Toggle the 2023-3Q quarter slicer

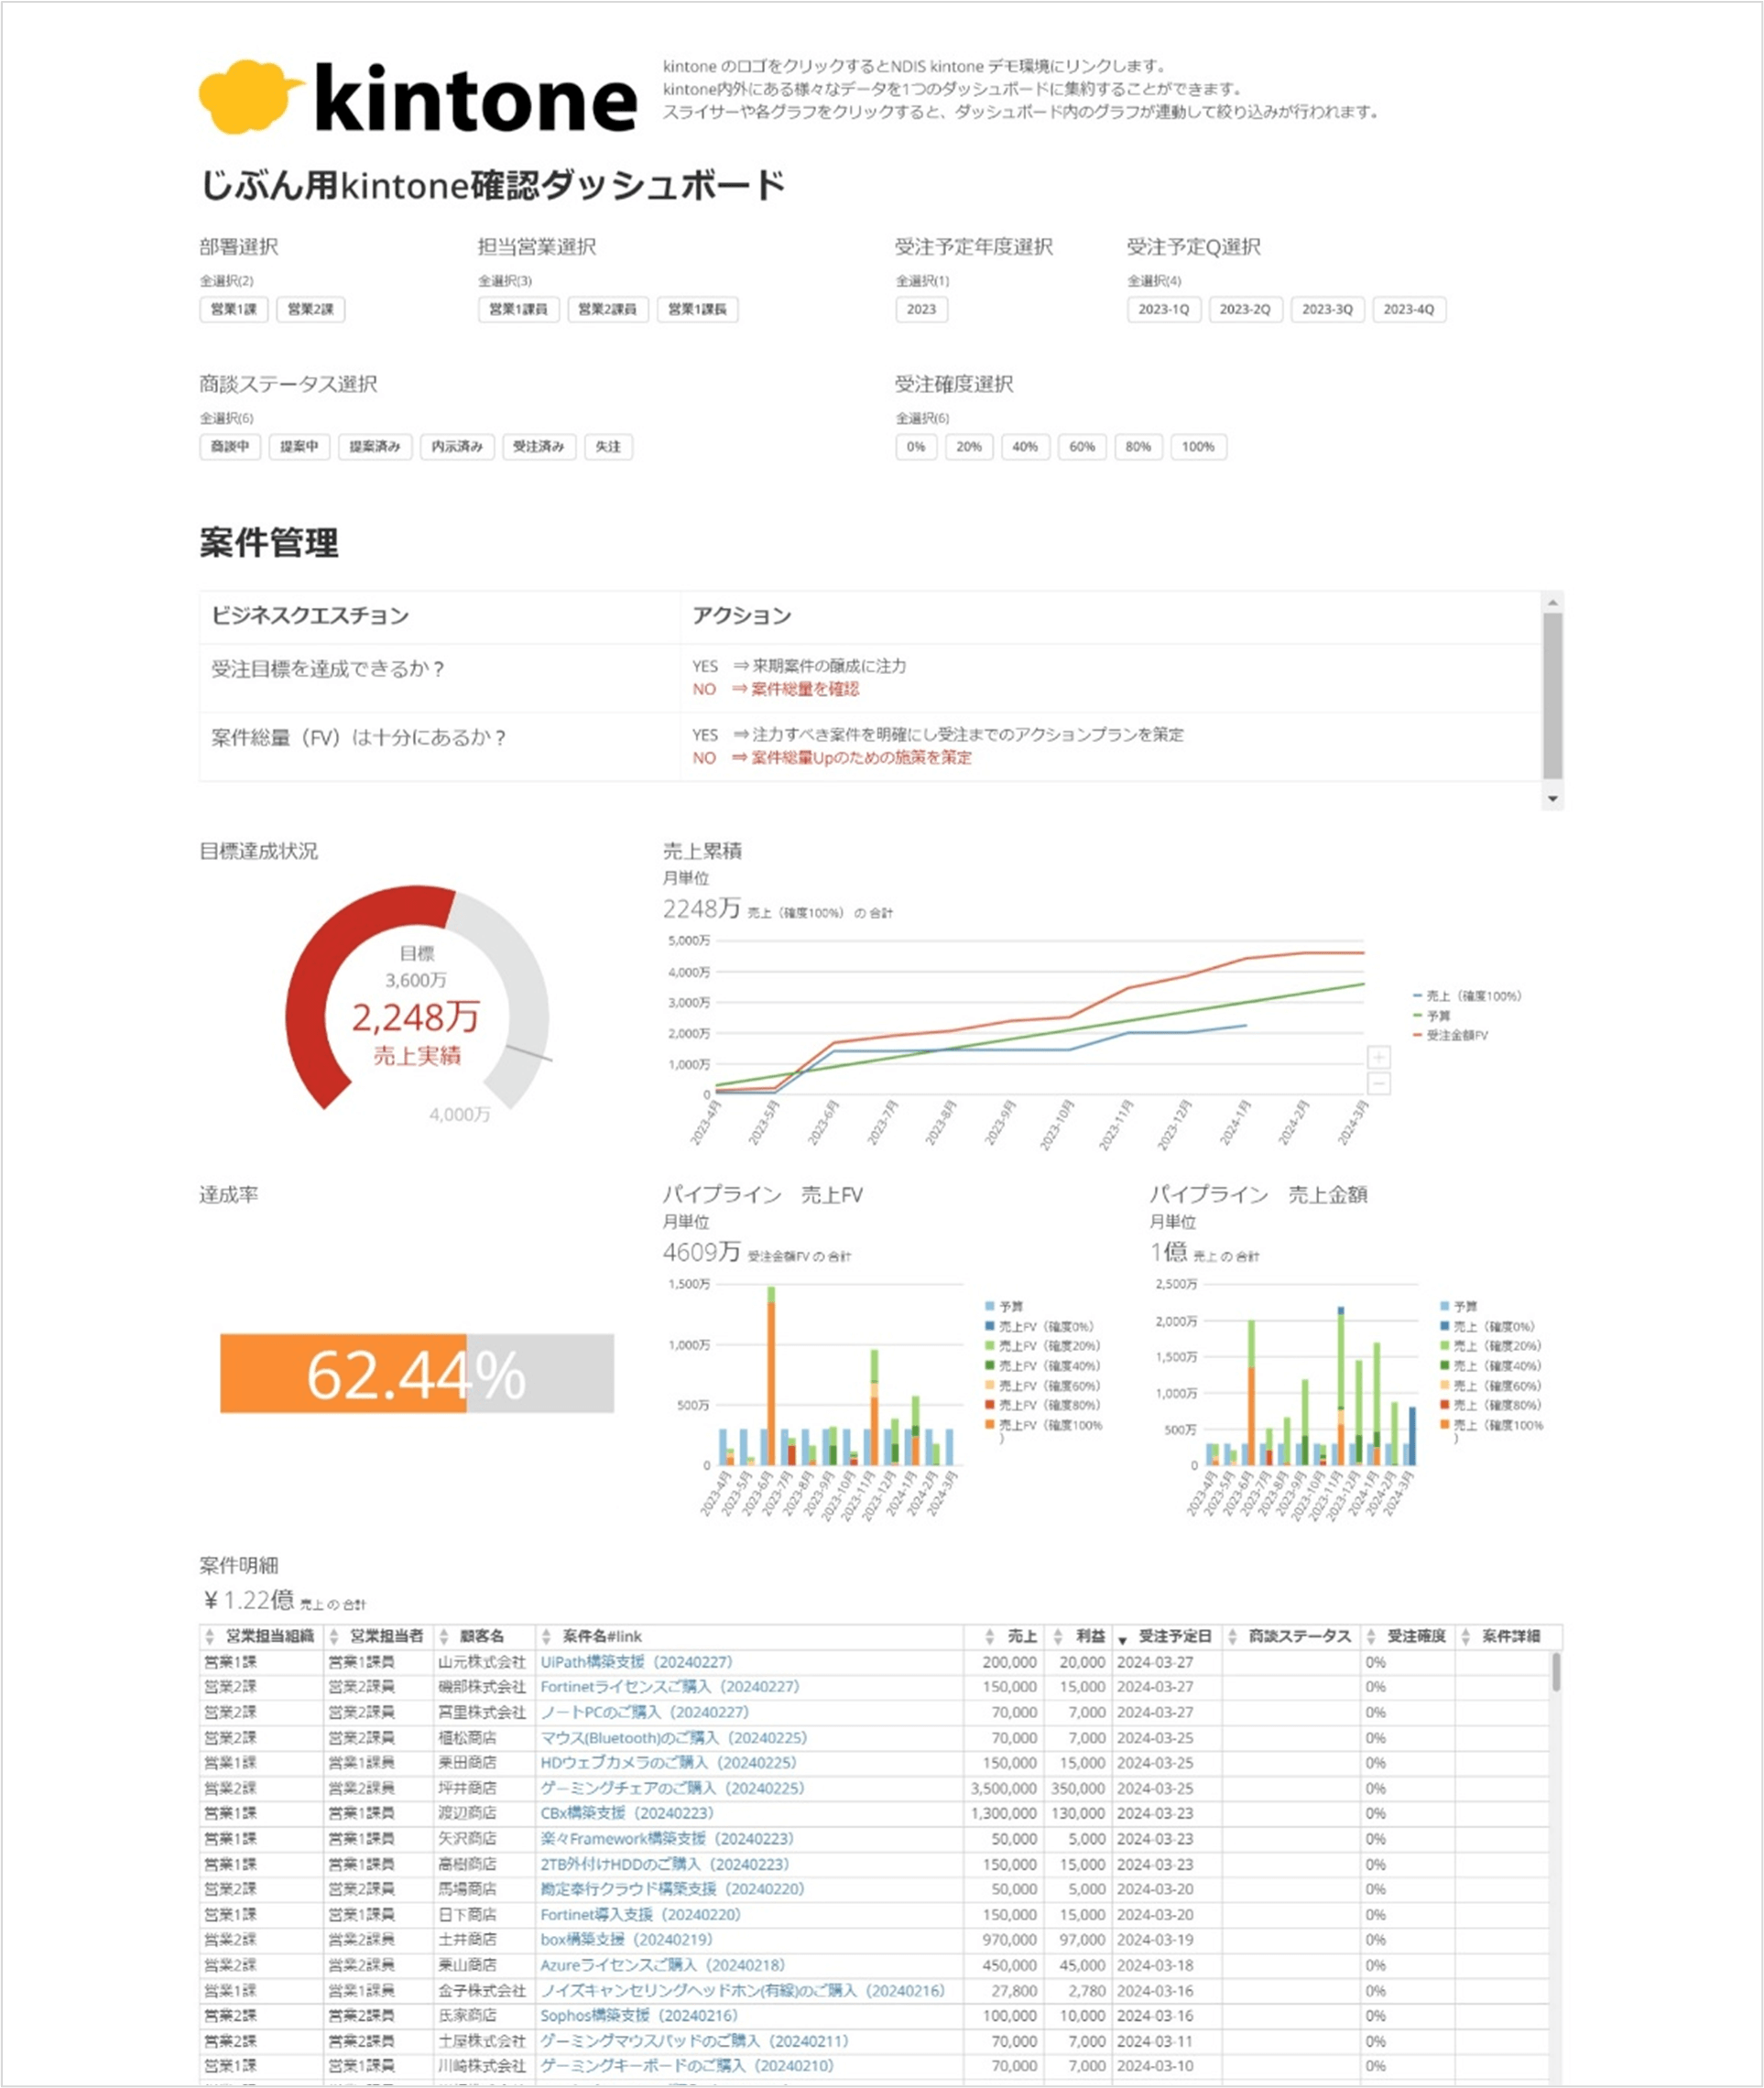tap(1327, 309)
